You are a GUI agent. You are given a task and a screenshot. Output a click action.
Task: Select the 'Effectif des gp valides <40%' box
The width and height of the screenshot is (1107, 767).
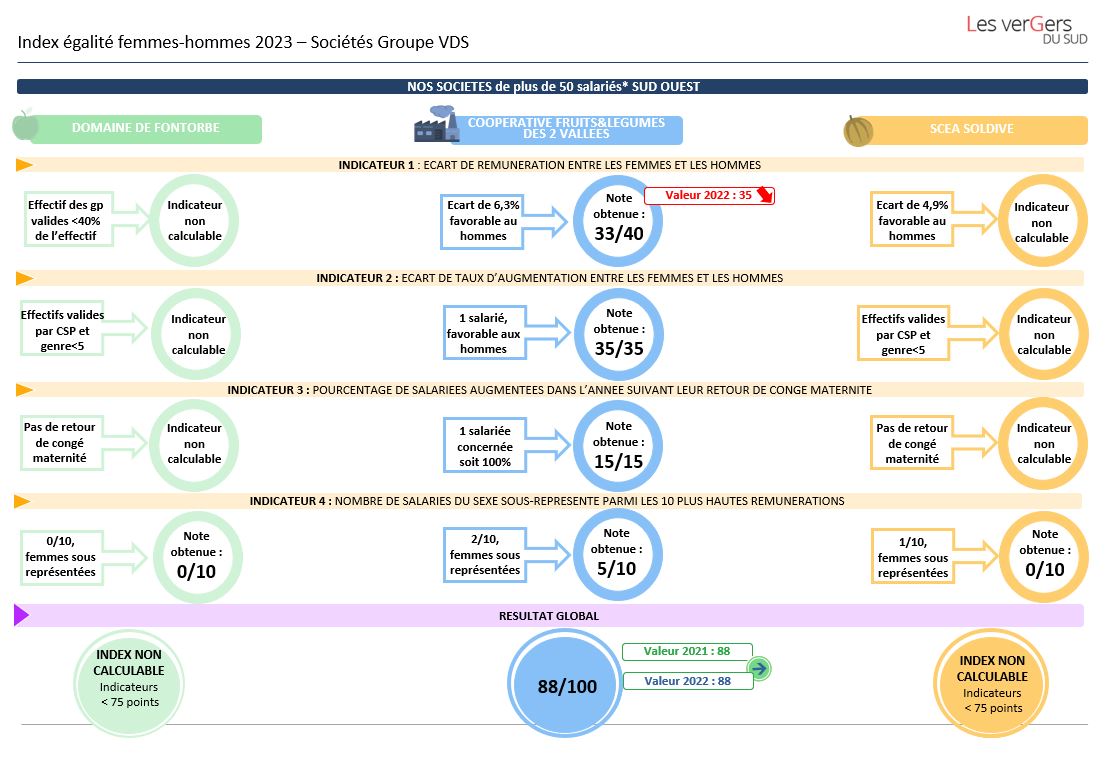[x=66, y=220]
